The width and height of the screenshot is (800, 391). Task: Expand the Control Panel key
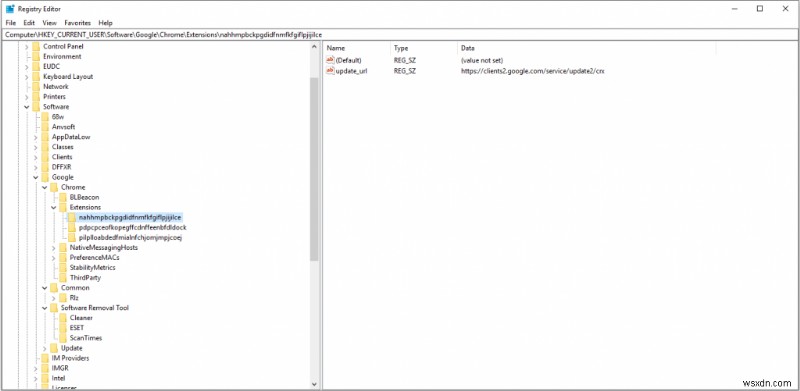[27, 46]
